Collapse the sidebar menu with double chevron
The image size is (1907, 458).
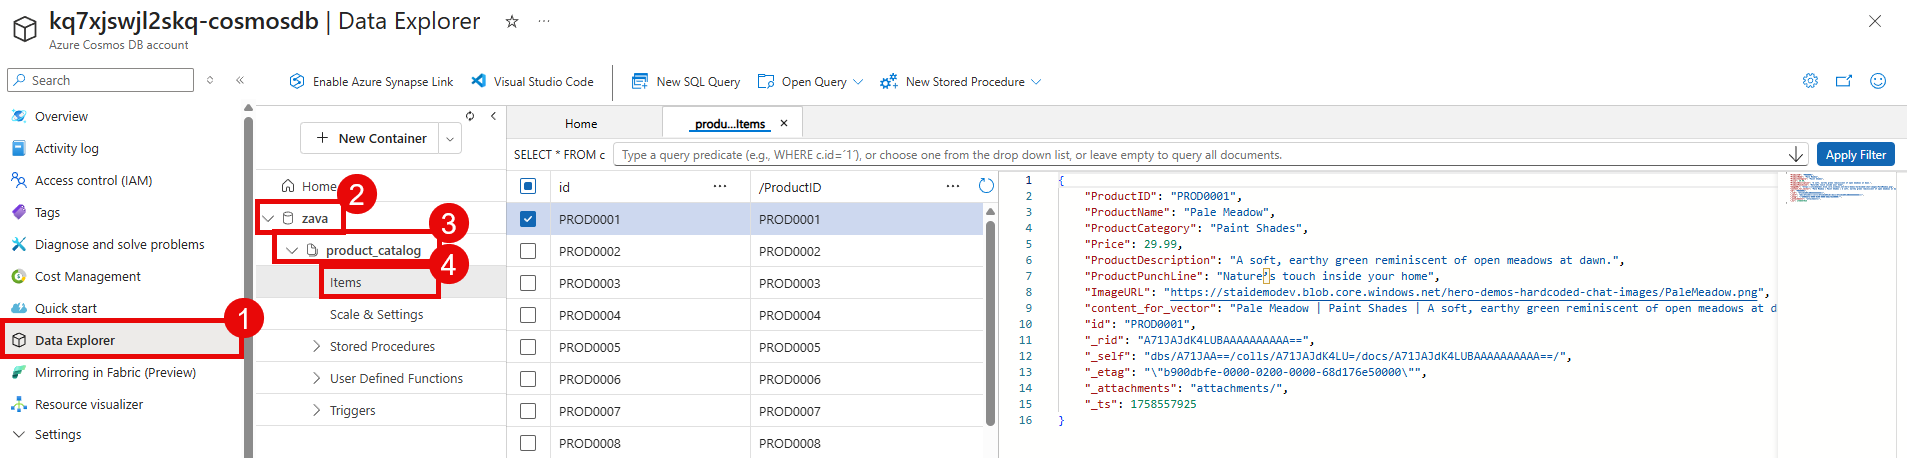coord(240,80)
